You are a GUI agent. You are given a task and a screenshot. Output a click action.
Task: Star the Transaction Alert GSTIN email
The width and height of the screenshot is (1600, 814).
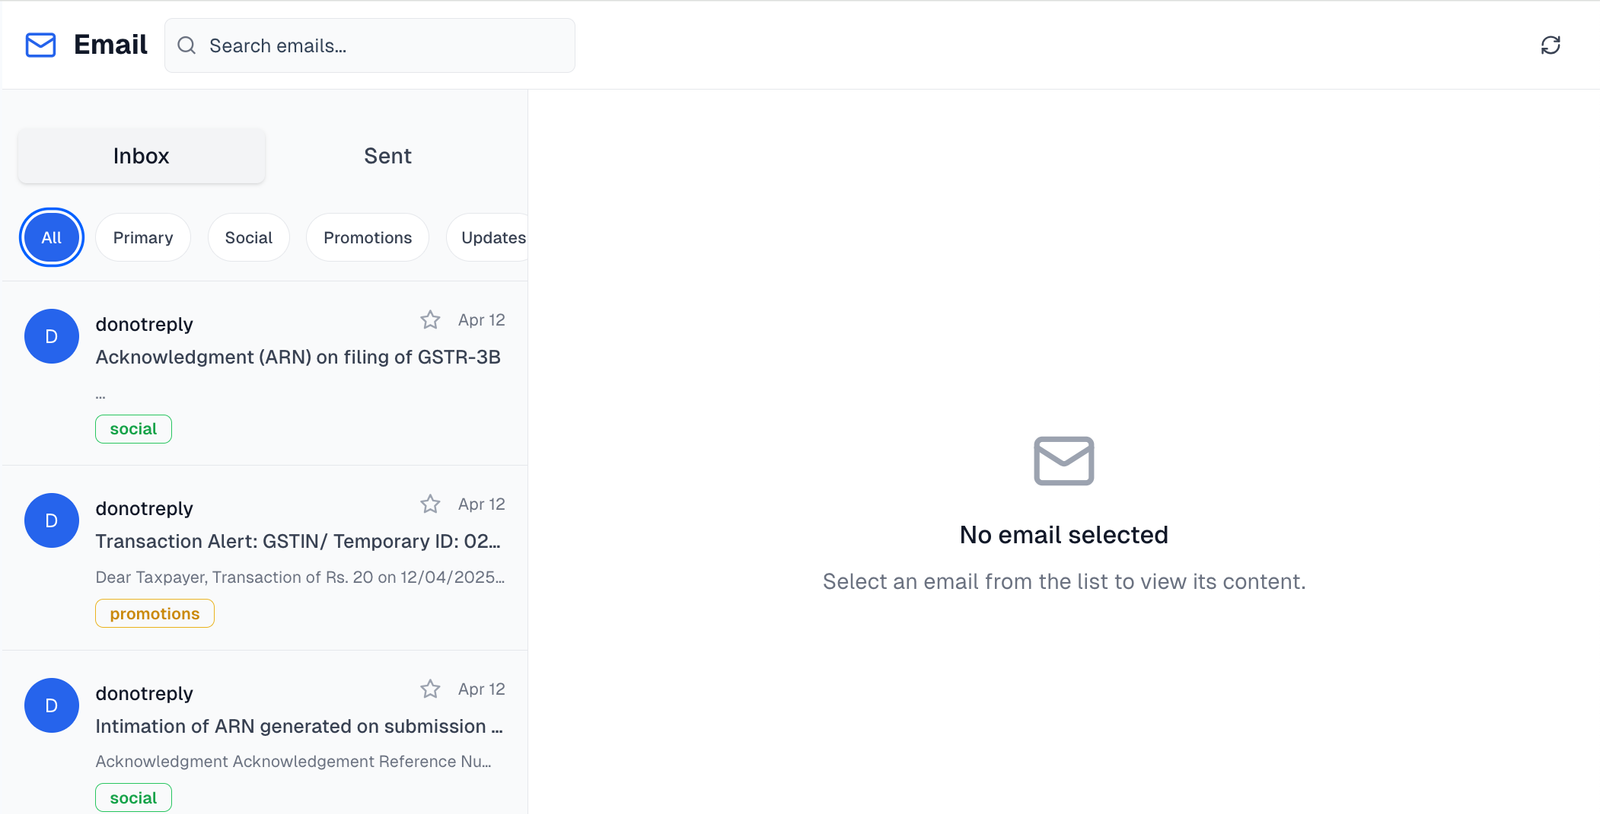[x=430, y=504]
